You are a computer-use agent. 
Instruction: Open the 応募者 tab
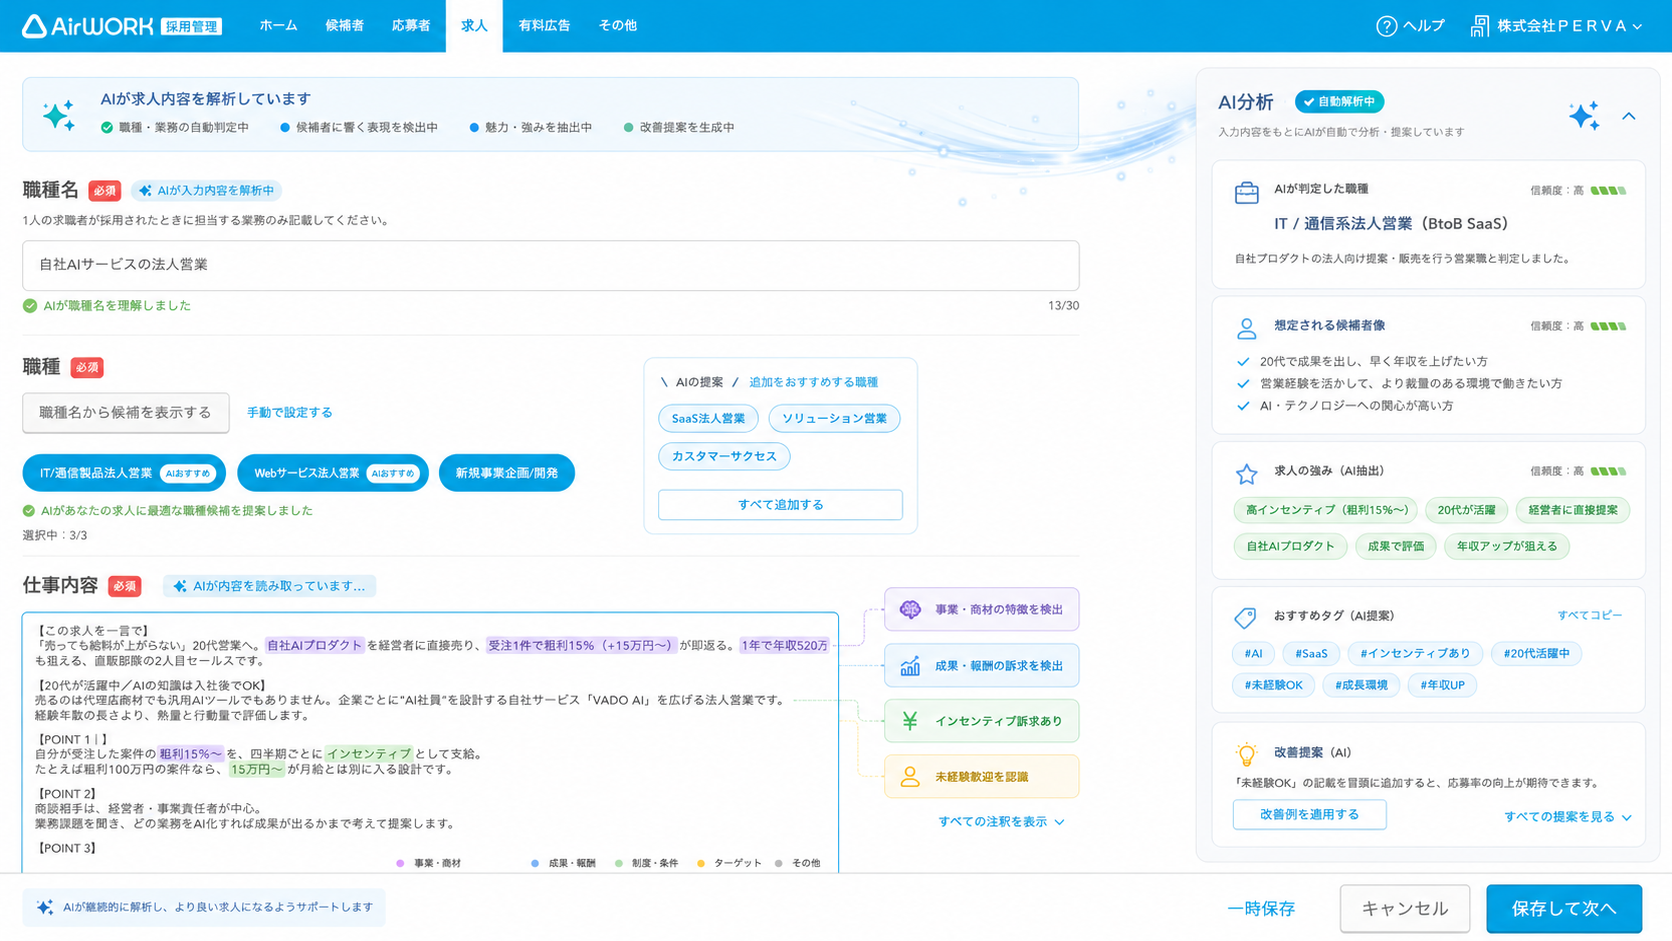tap(411, 26)
